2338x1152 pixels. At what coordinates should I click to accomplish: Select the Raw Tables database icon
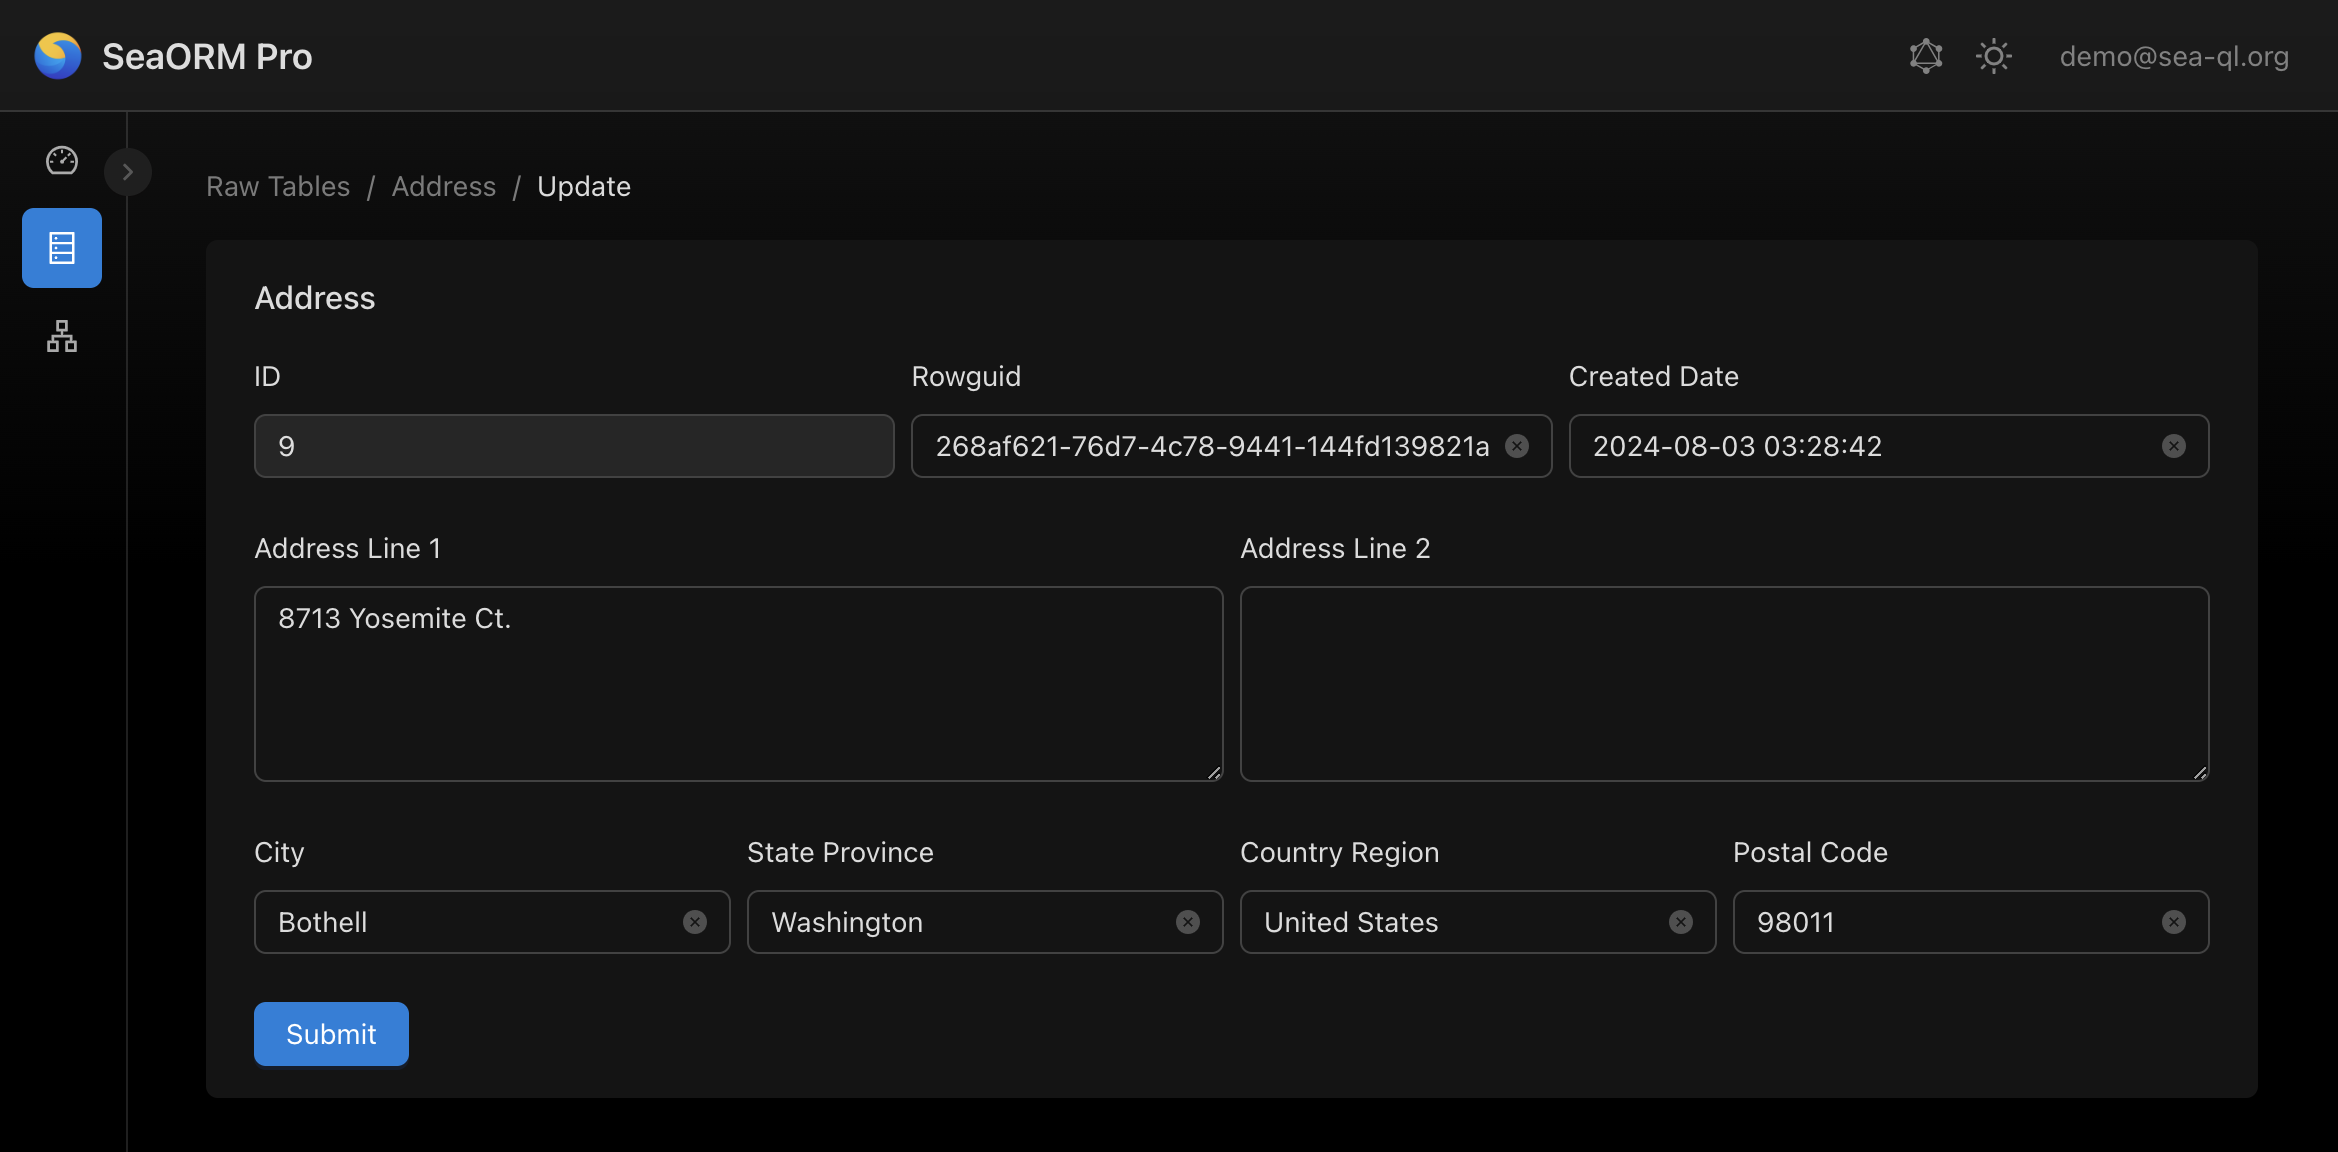click(x=62, y=248)
